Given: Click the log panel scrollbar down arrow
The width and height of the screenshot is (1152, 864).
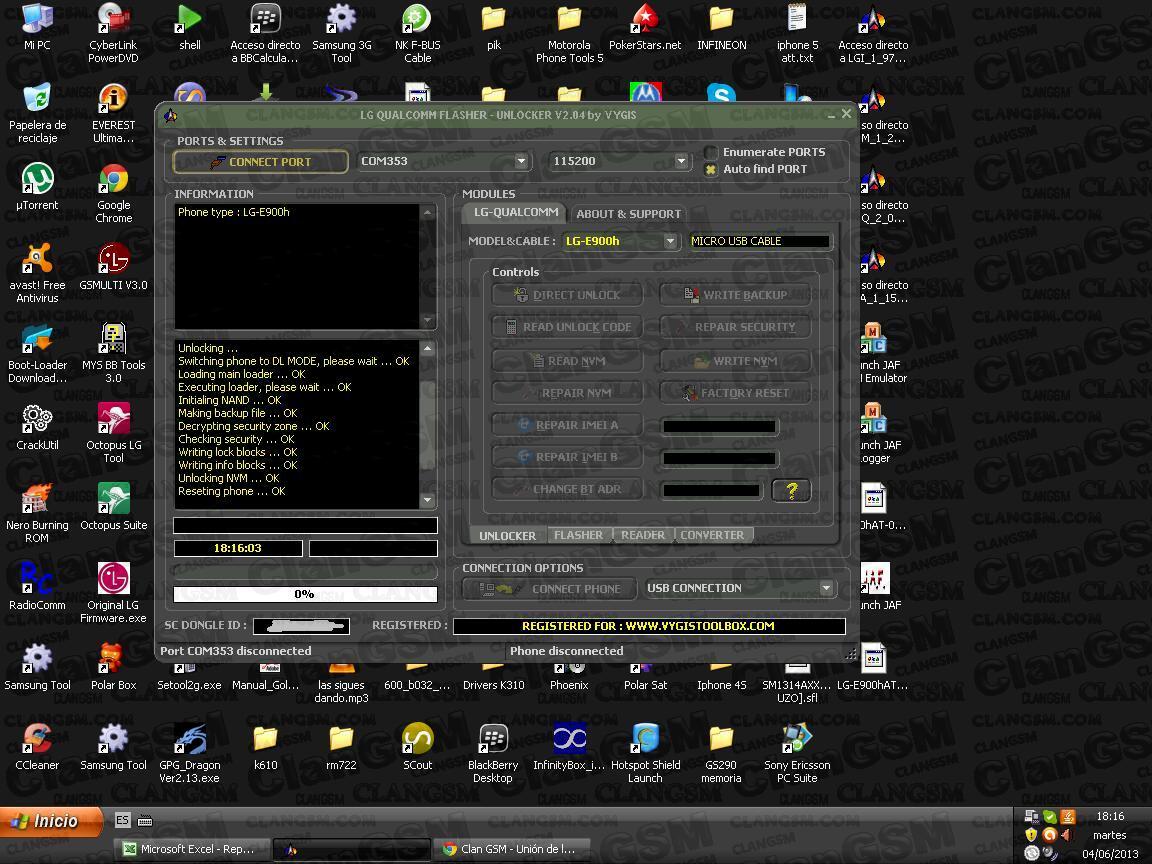Looking at the screenshot, I should 428,500.
